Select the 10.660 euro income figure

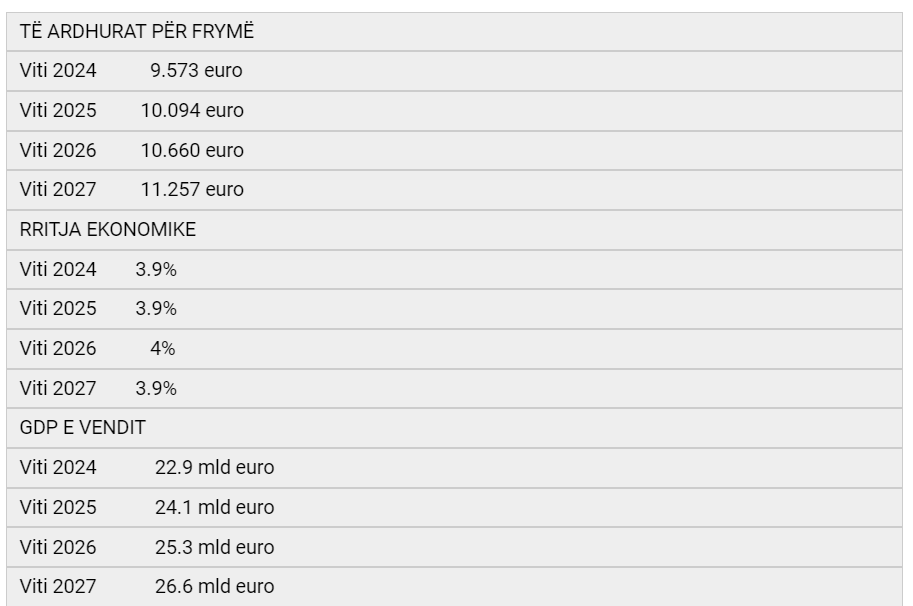click(192, 150)
